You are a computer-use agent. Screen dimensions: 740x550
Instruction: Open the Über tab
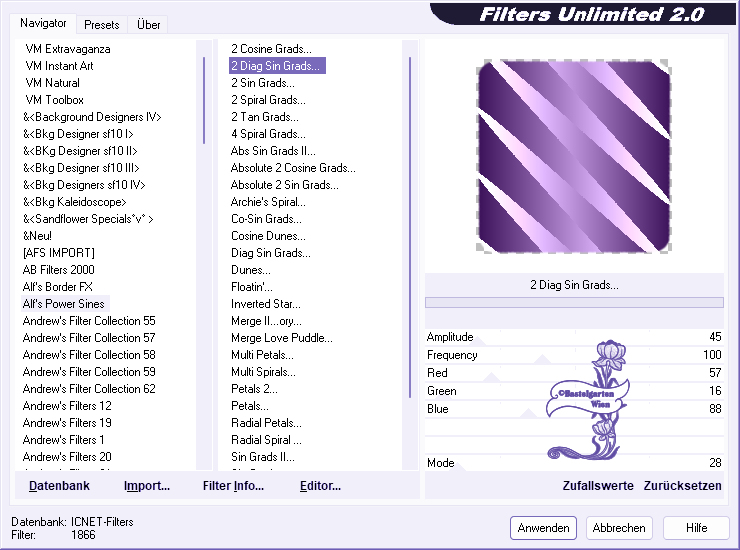[148, 25]
